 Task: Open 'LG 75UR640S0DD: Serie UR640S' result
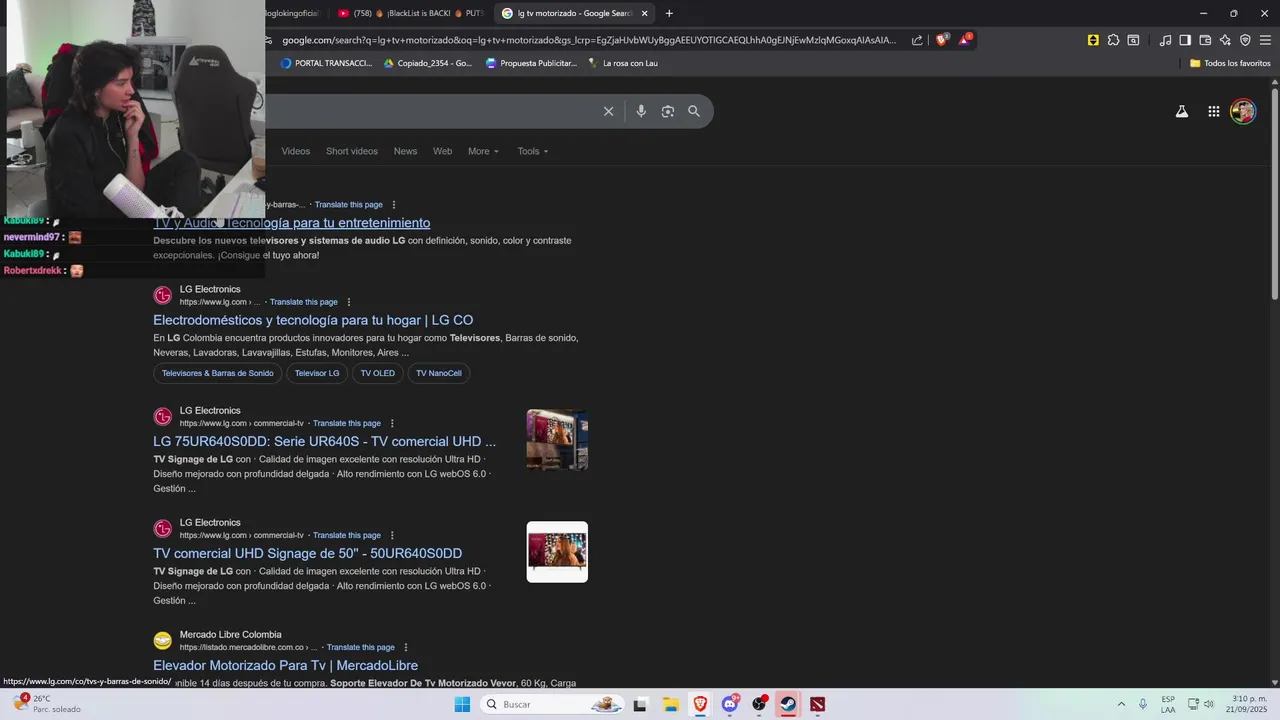(324, 441)
